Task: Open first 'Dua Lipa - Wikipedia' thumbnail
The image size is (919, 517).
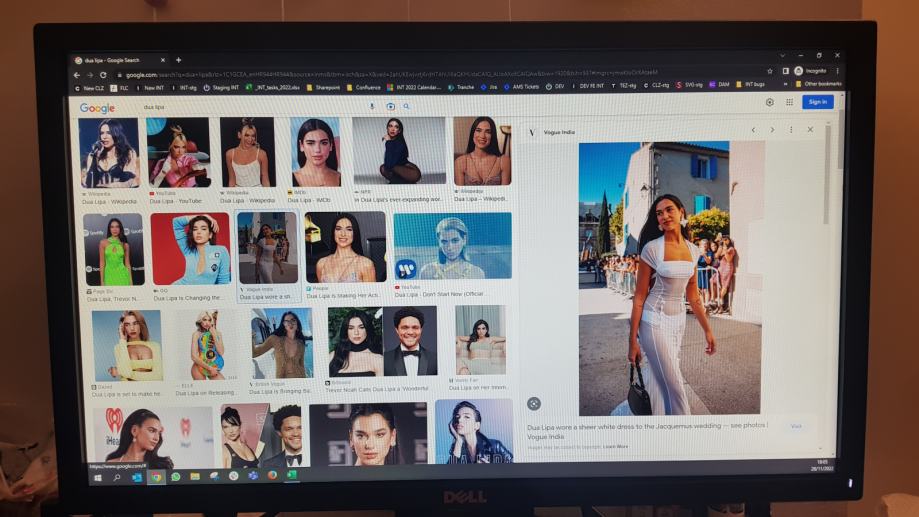Action: (x=109, y=154)
